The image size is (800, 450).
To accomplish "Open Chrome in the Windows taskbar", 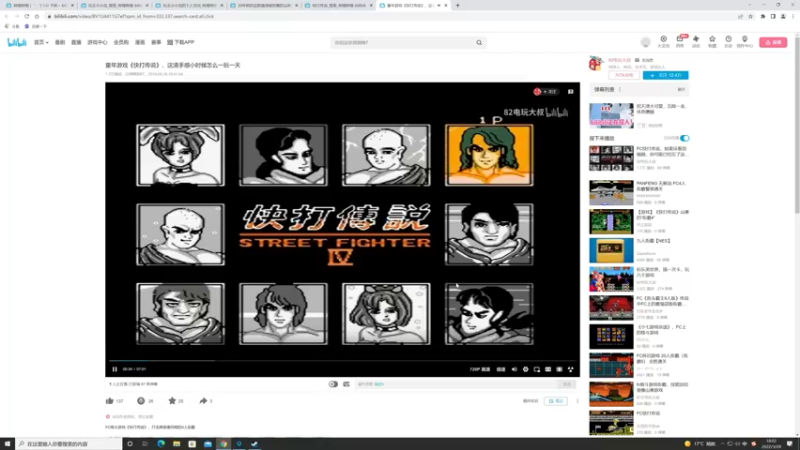I will (x=223, y=444).
